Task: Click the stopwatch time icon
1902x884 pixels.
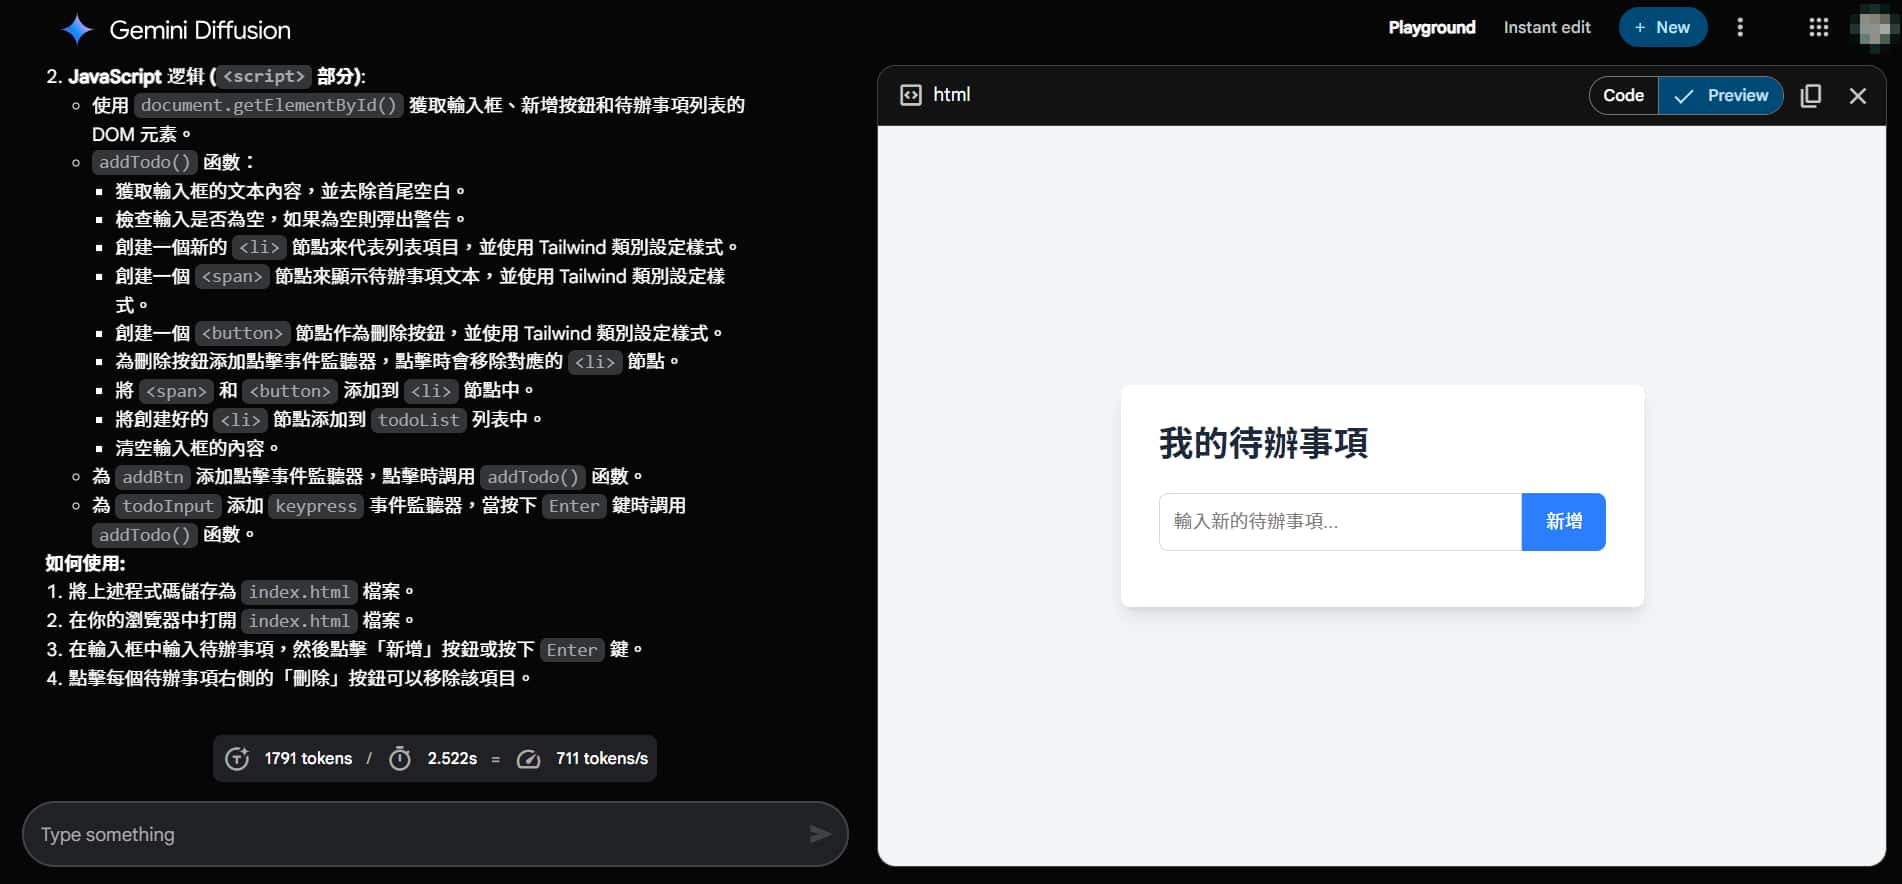Action: coord(400,759)
